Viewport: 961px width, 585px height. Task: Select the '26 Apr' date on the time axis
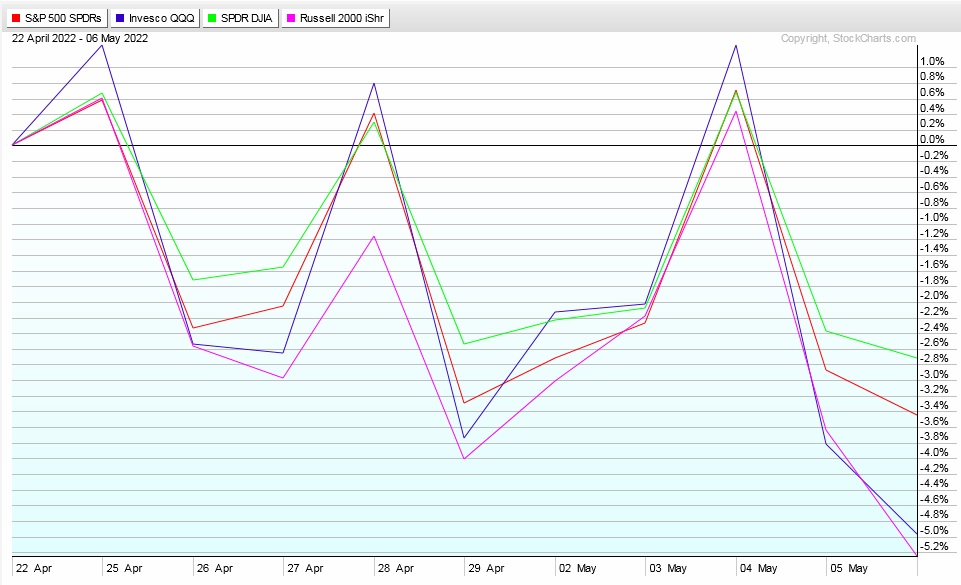[x=215, y=568]
